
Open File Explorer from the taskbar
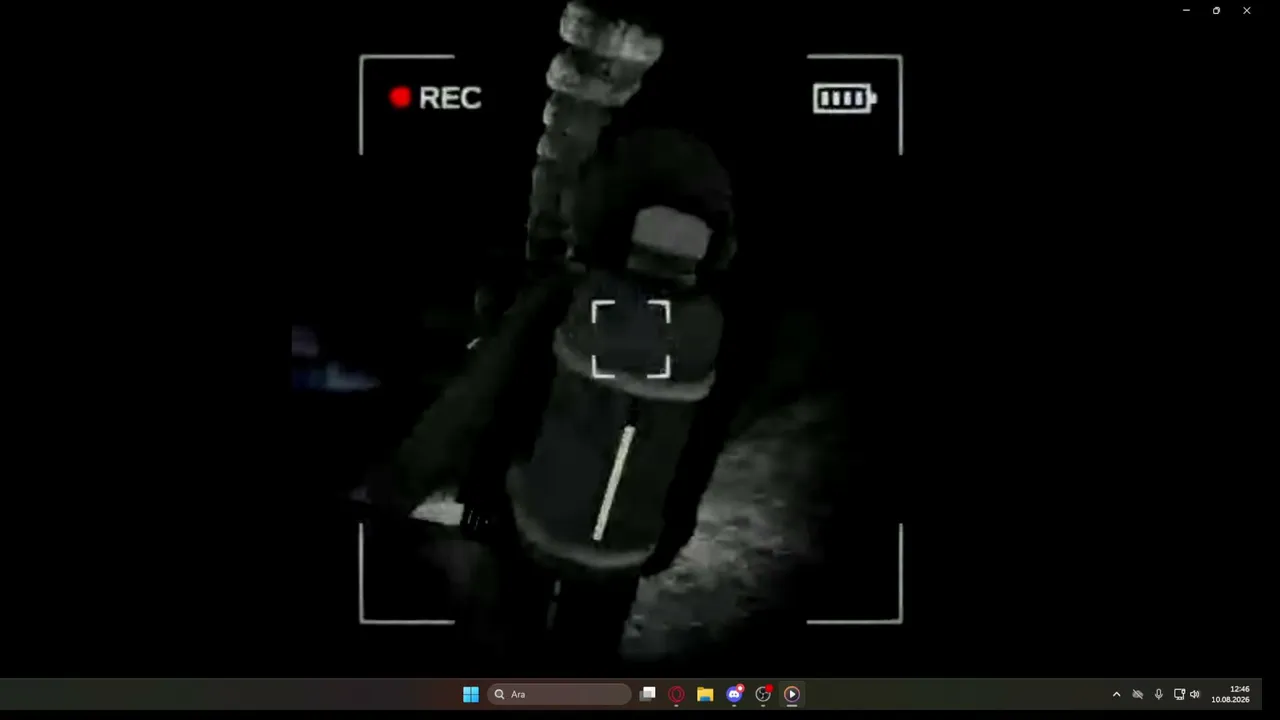[x=705, y=694]
